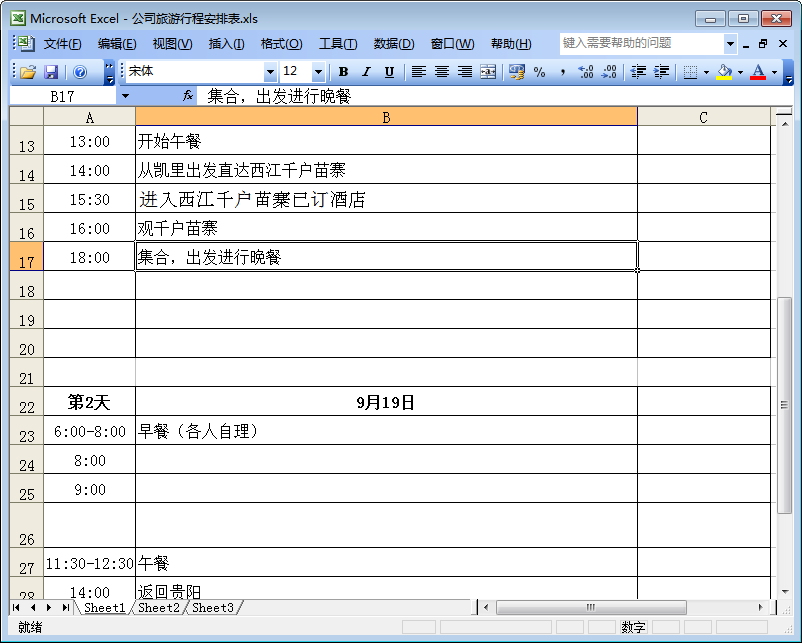This screenshot has width=802, height=643.
Task: Align text left
Action: (x=418, y=72)
